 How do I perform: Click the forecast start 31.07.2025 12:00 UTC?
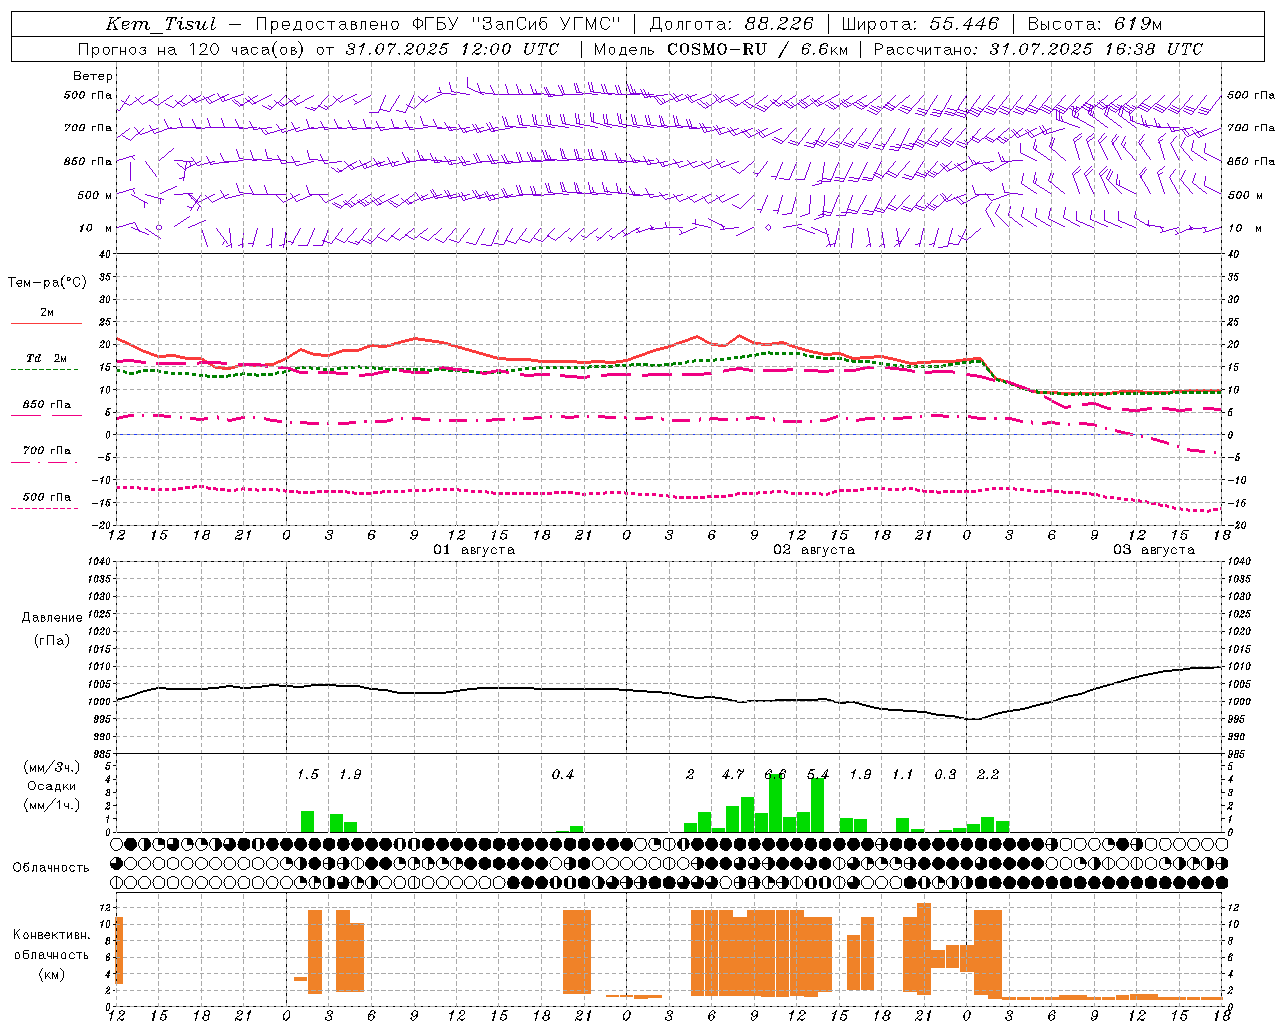pyautogui.click(x=452, y=49)
